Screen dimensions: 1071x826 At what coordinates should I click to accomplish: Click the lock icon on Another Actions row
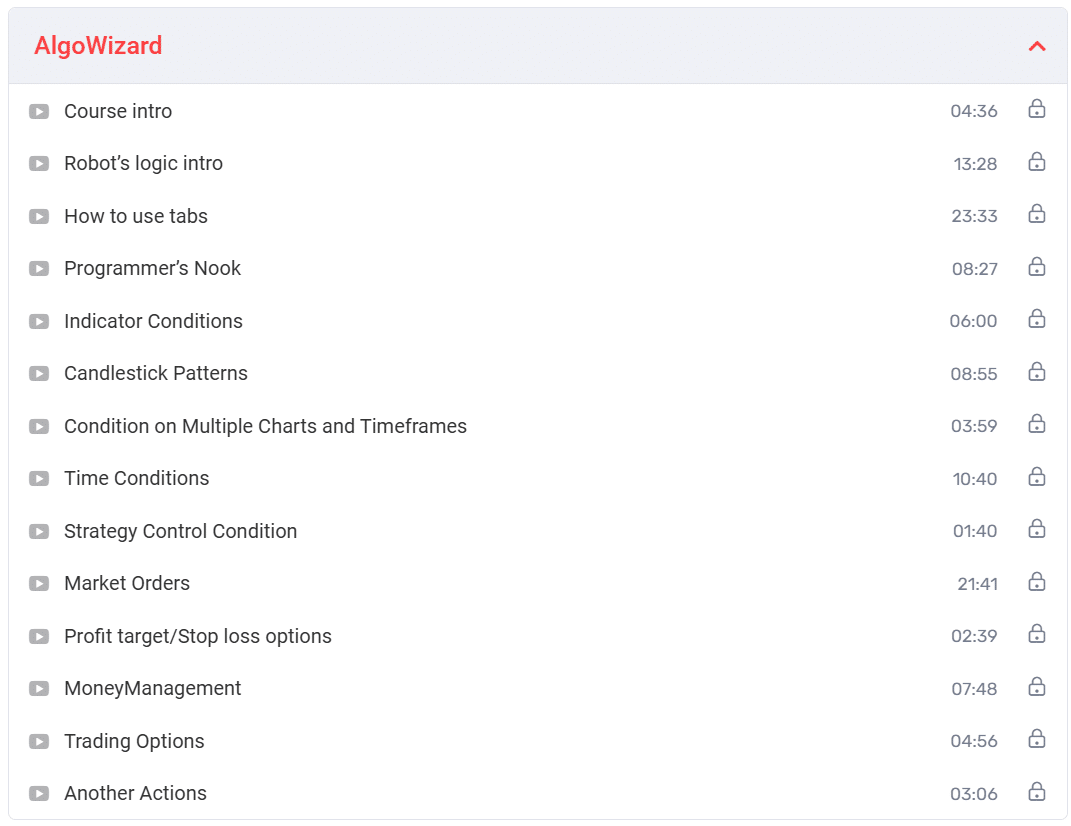pos(1037,792)
